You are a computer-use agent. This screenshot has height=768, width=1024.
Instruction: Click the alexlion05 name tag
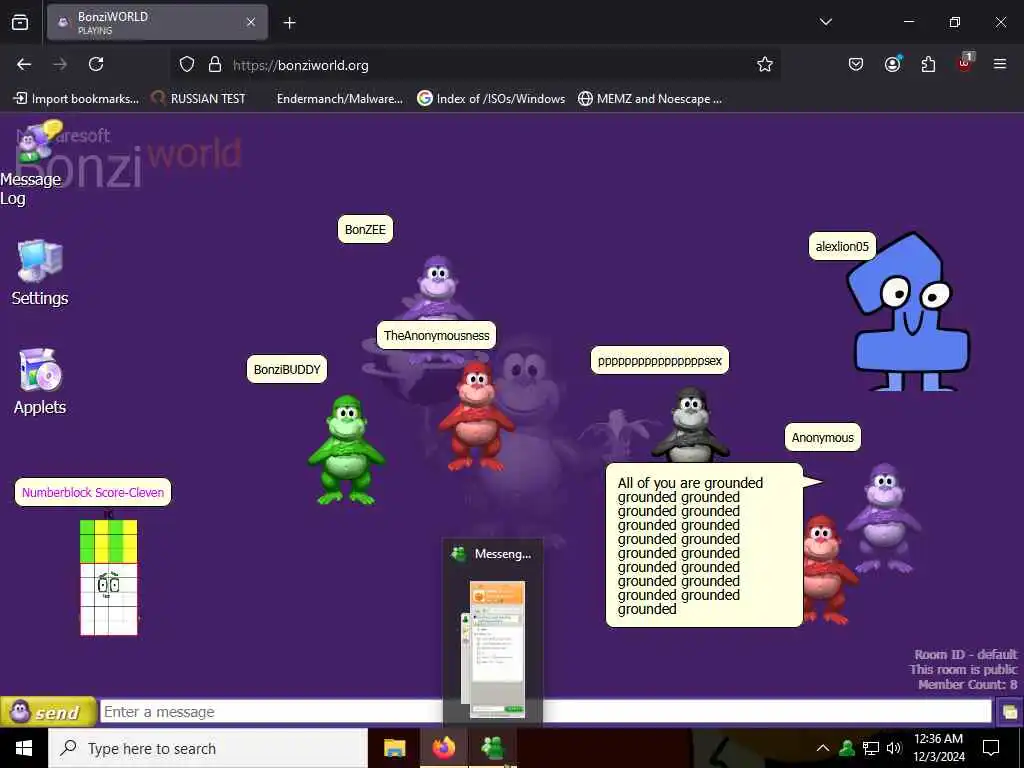pyautogui.click(x=842, y=246)
